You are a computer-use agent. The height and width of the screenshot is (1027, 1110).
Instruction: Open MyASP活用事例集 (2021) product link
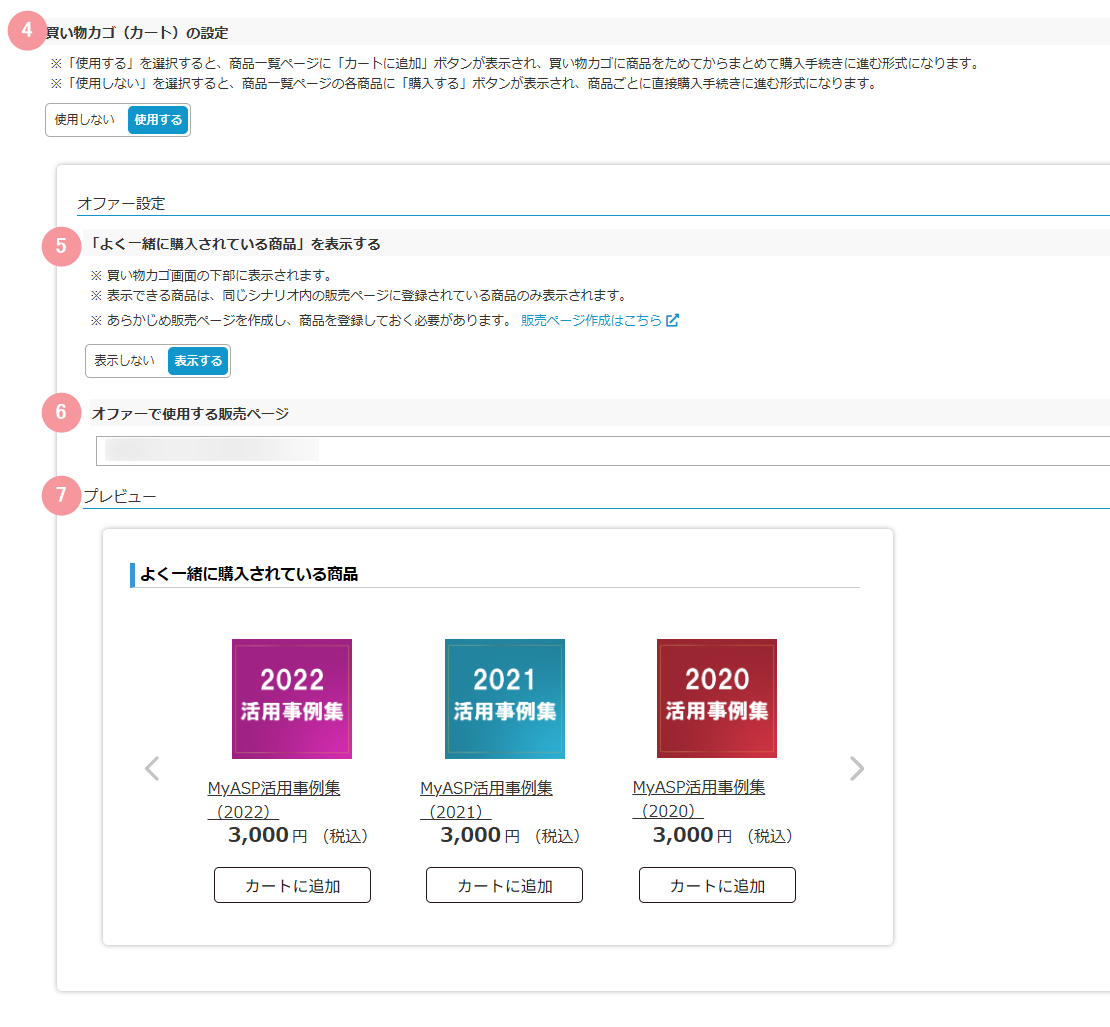click(486, 800)
